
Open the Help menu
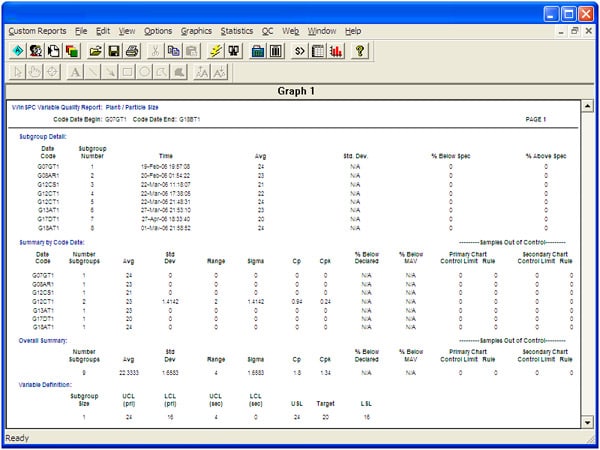(353, 31)
